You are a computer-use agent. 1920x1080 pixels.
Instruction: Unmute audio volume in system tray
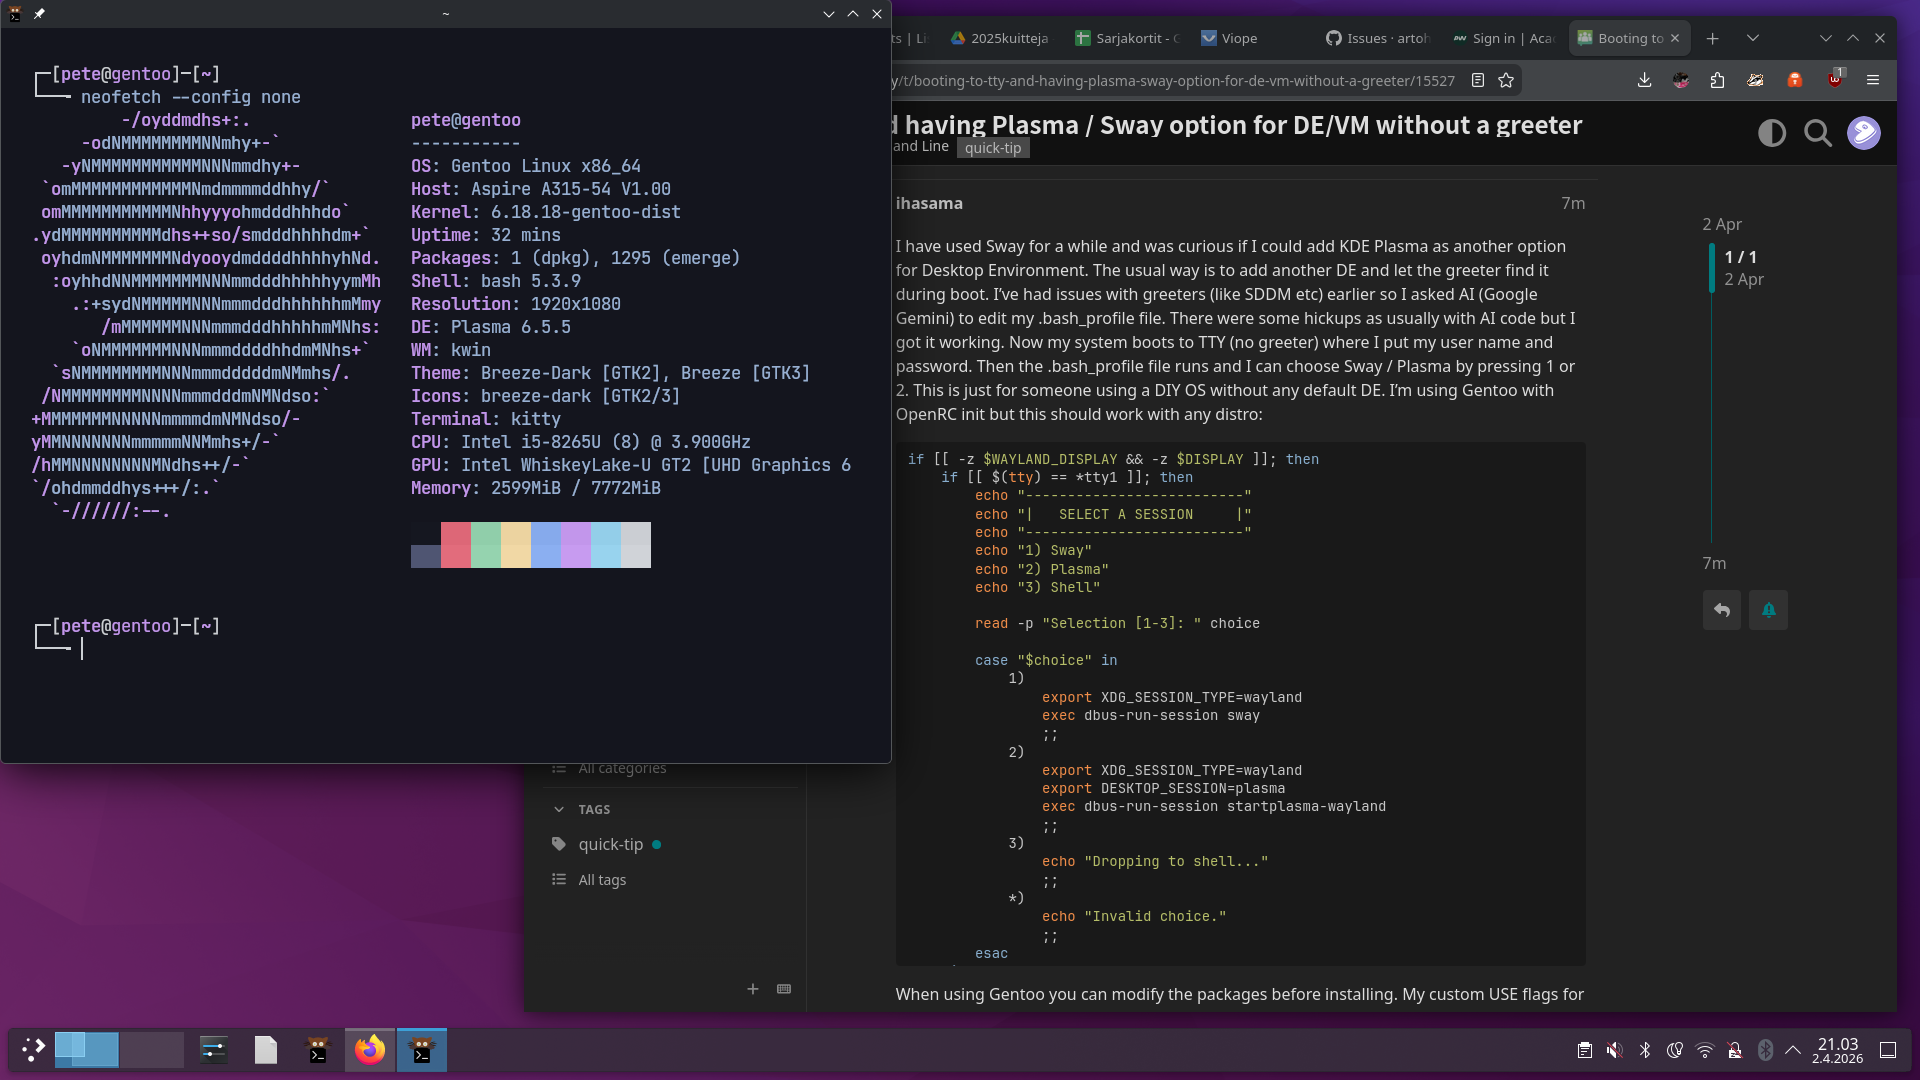point(1614,1050)
